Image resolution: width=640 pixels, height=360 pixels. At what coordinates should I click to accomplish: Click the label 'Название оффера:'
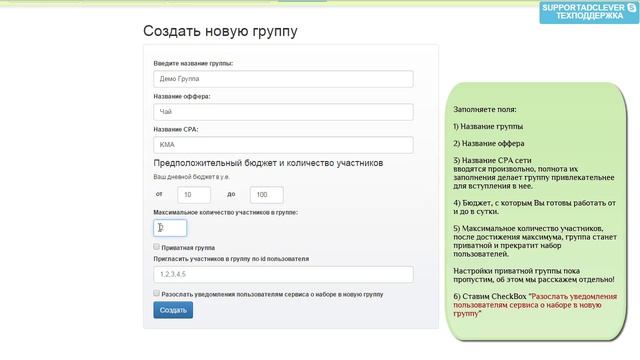point(182,97)
